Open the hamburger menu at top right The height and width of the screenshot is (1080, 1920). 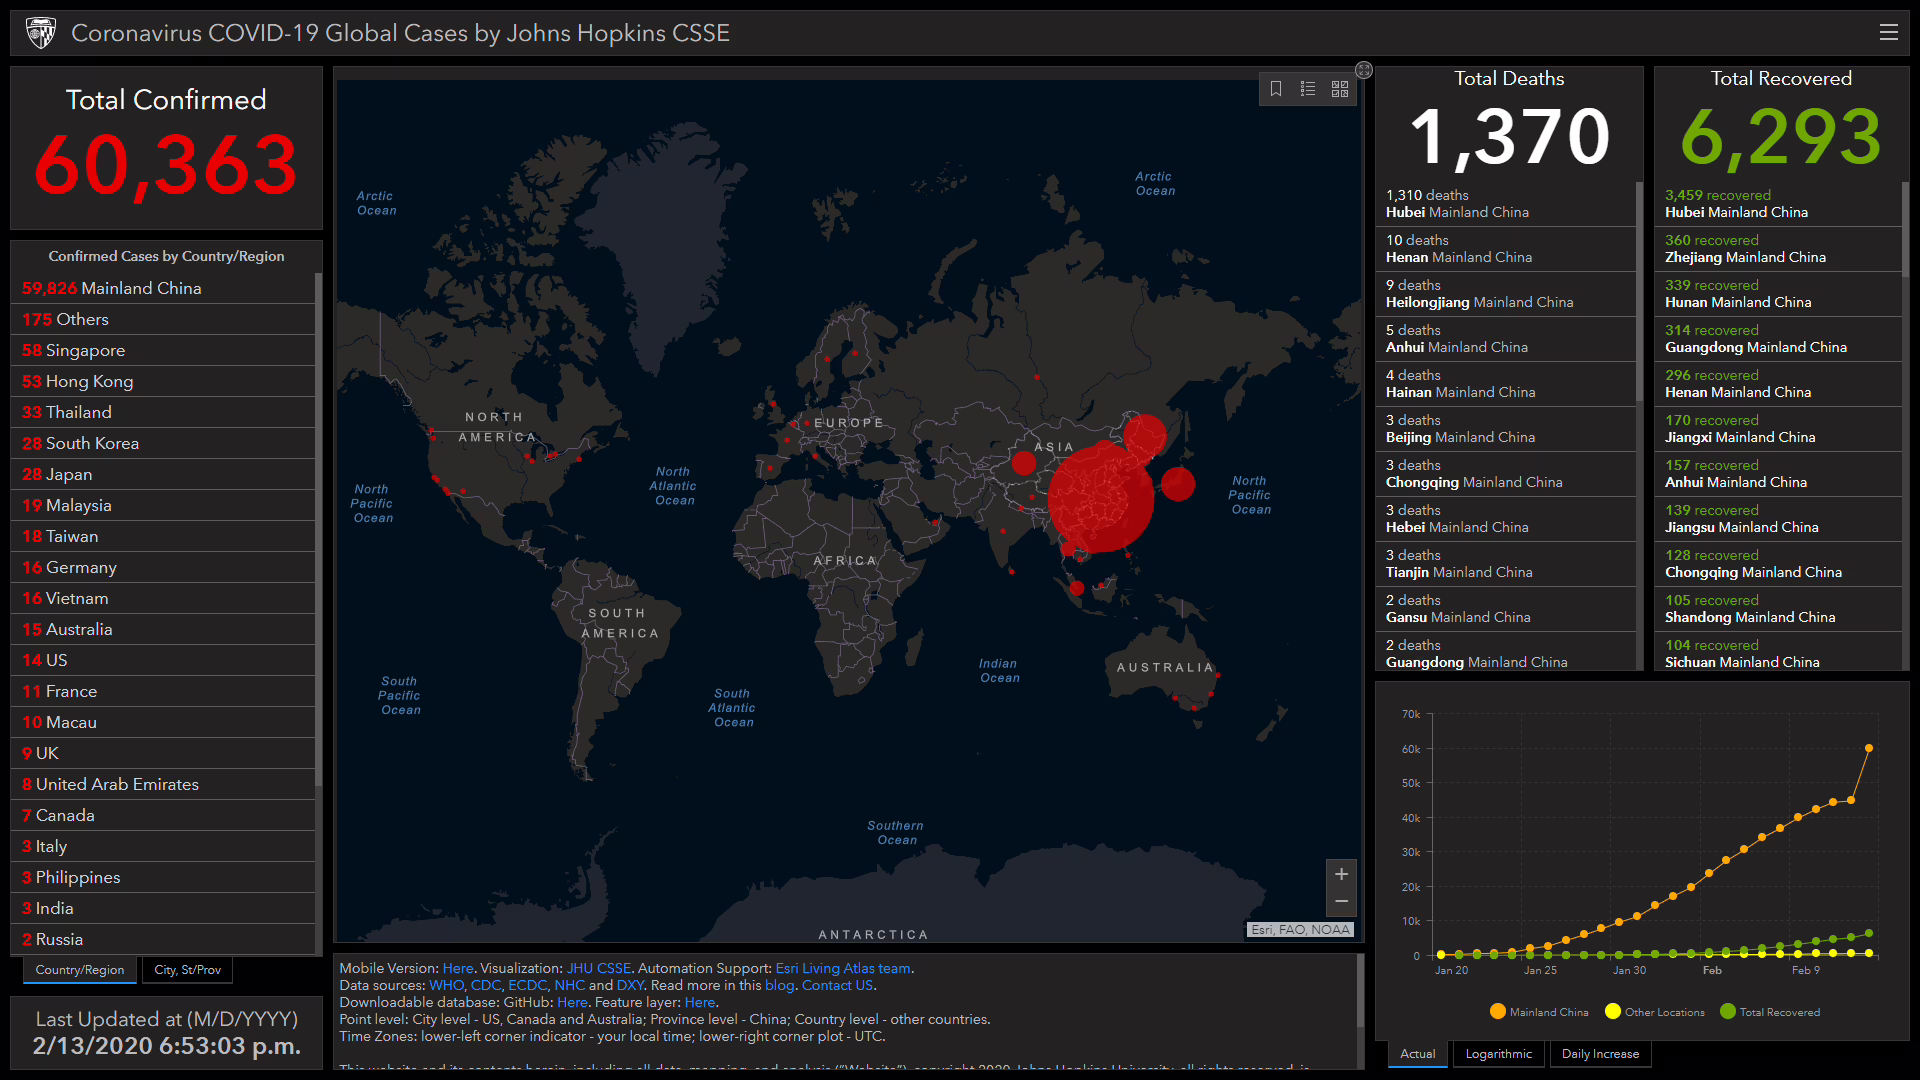pyautogui.click(x=1888, y=33)
